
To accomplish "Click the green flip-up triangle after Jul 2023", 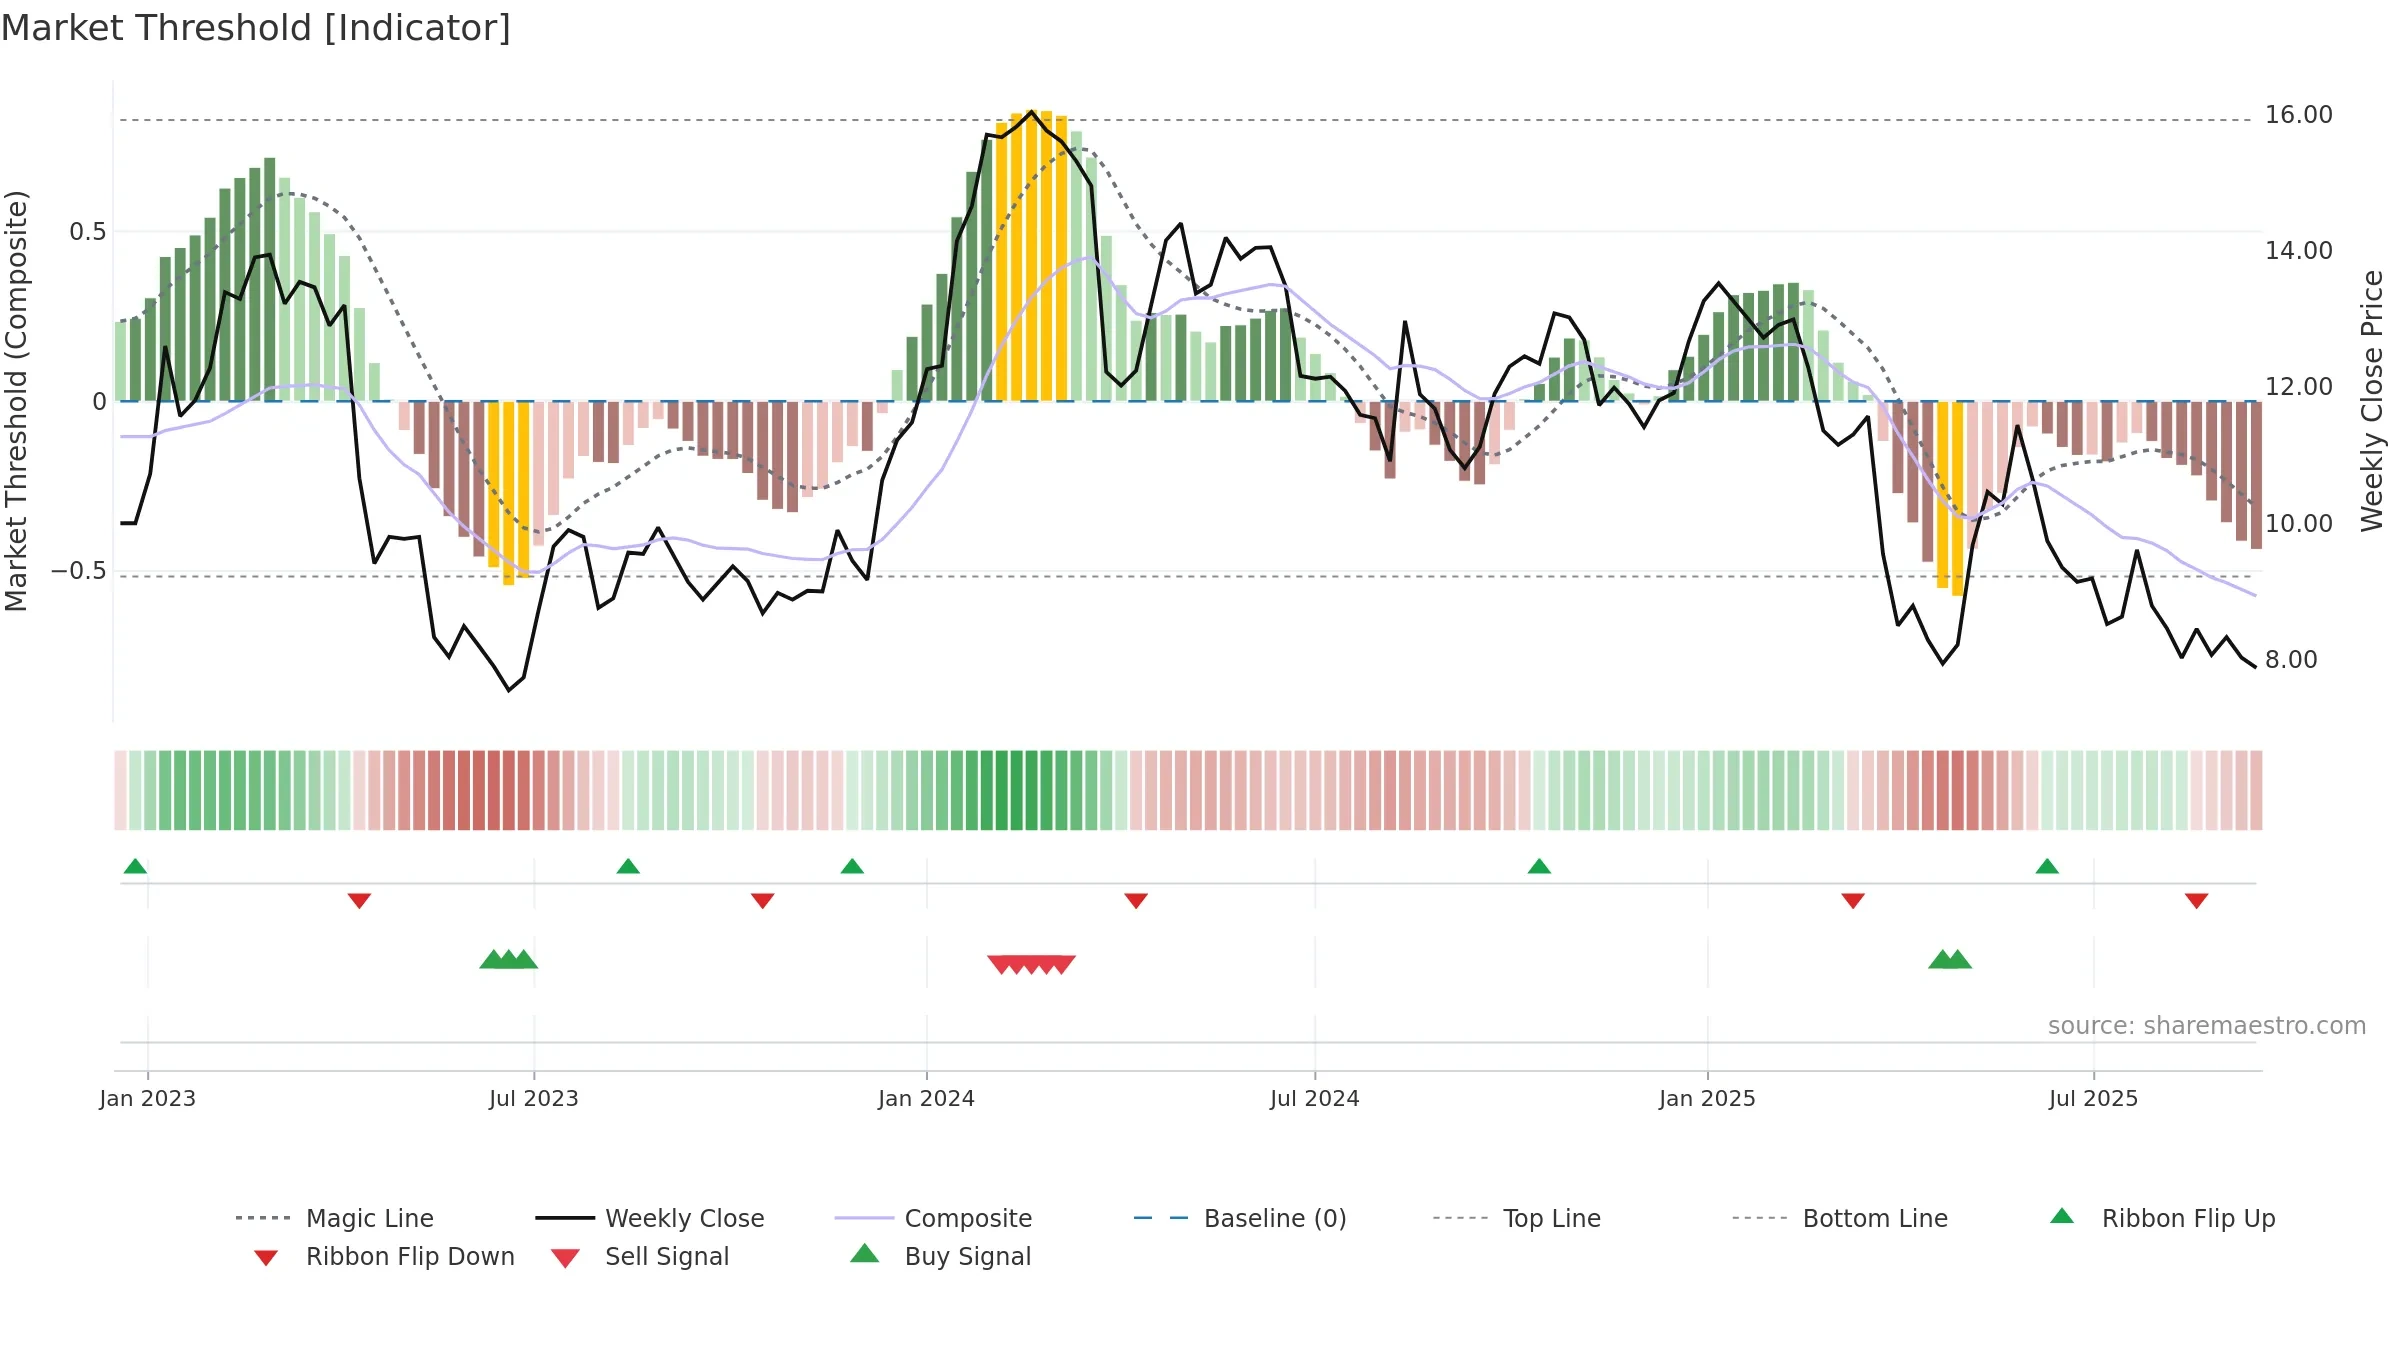I will (628, 866).
